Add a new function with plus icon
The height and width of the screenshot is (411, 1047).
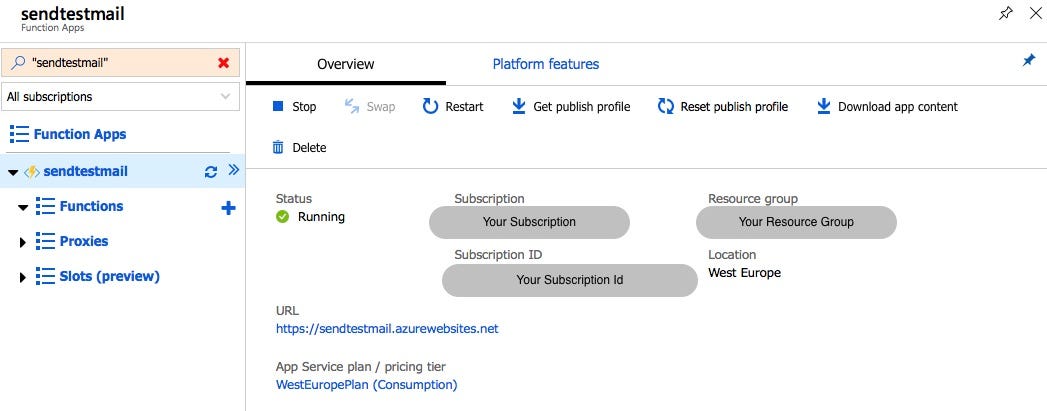(228, 208)
